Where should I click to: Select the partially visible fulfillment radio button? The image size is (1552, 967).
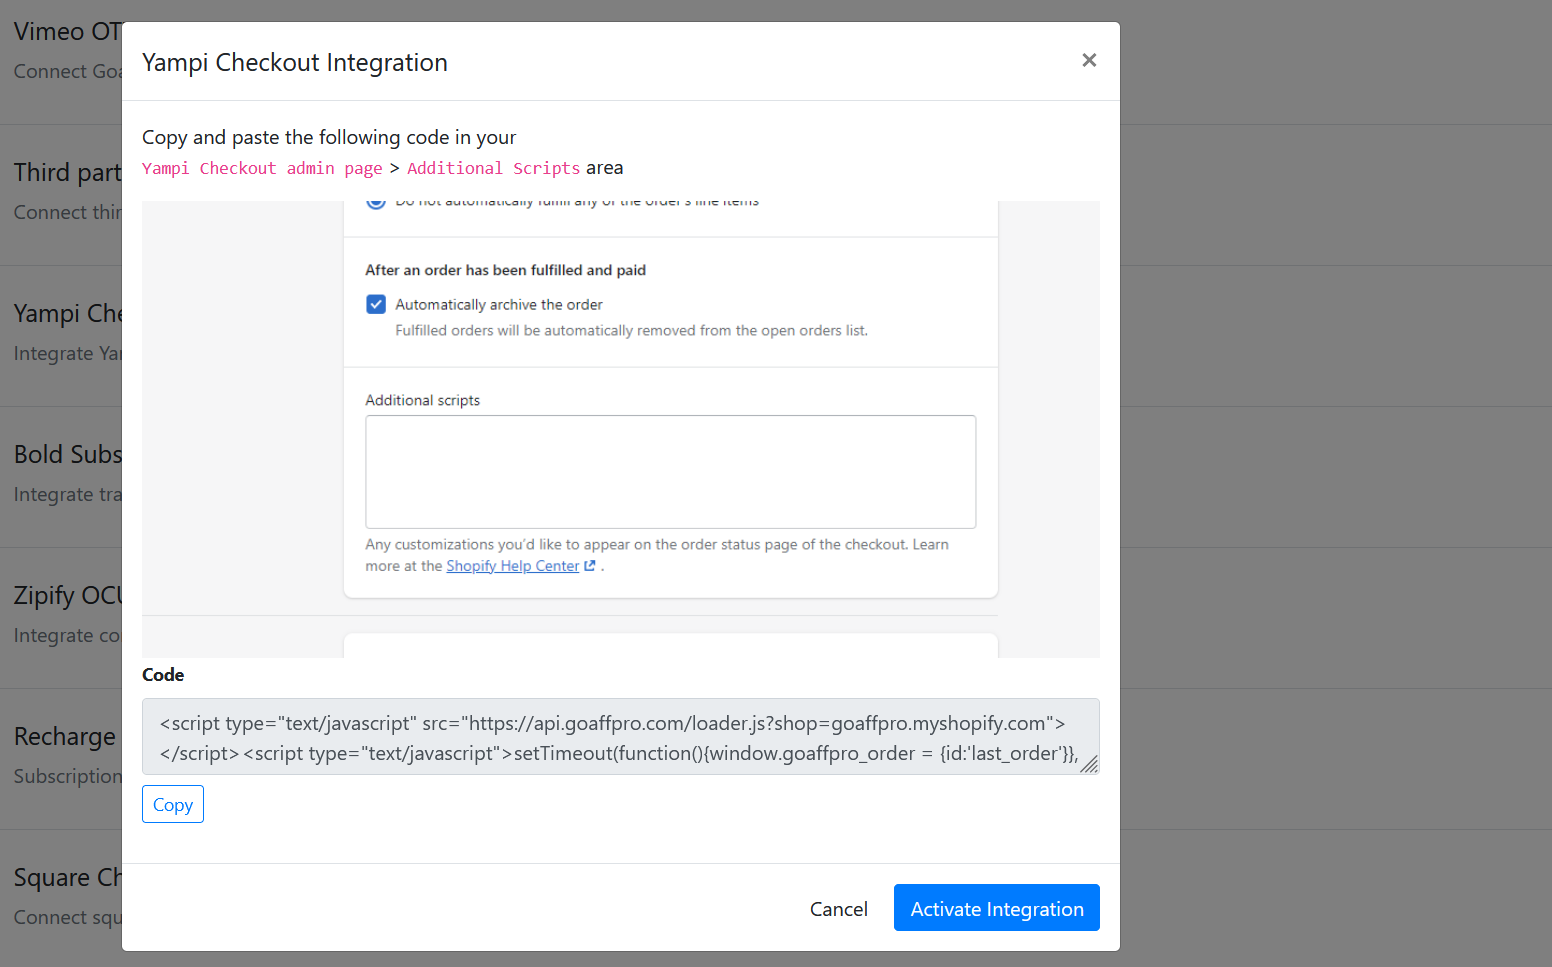pos(376,203)
